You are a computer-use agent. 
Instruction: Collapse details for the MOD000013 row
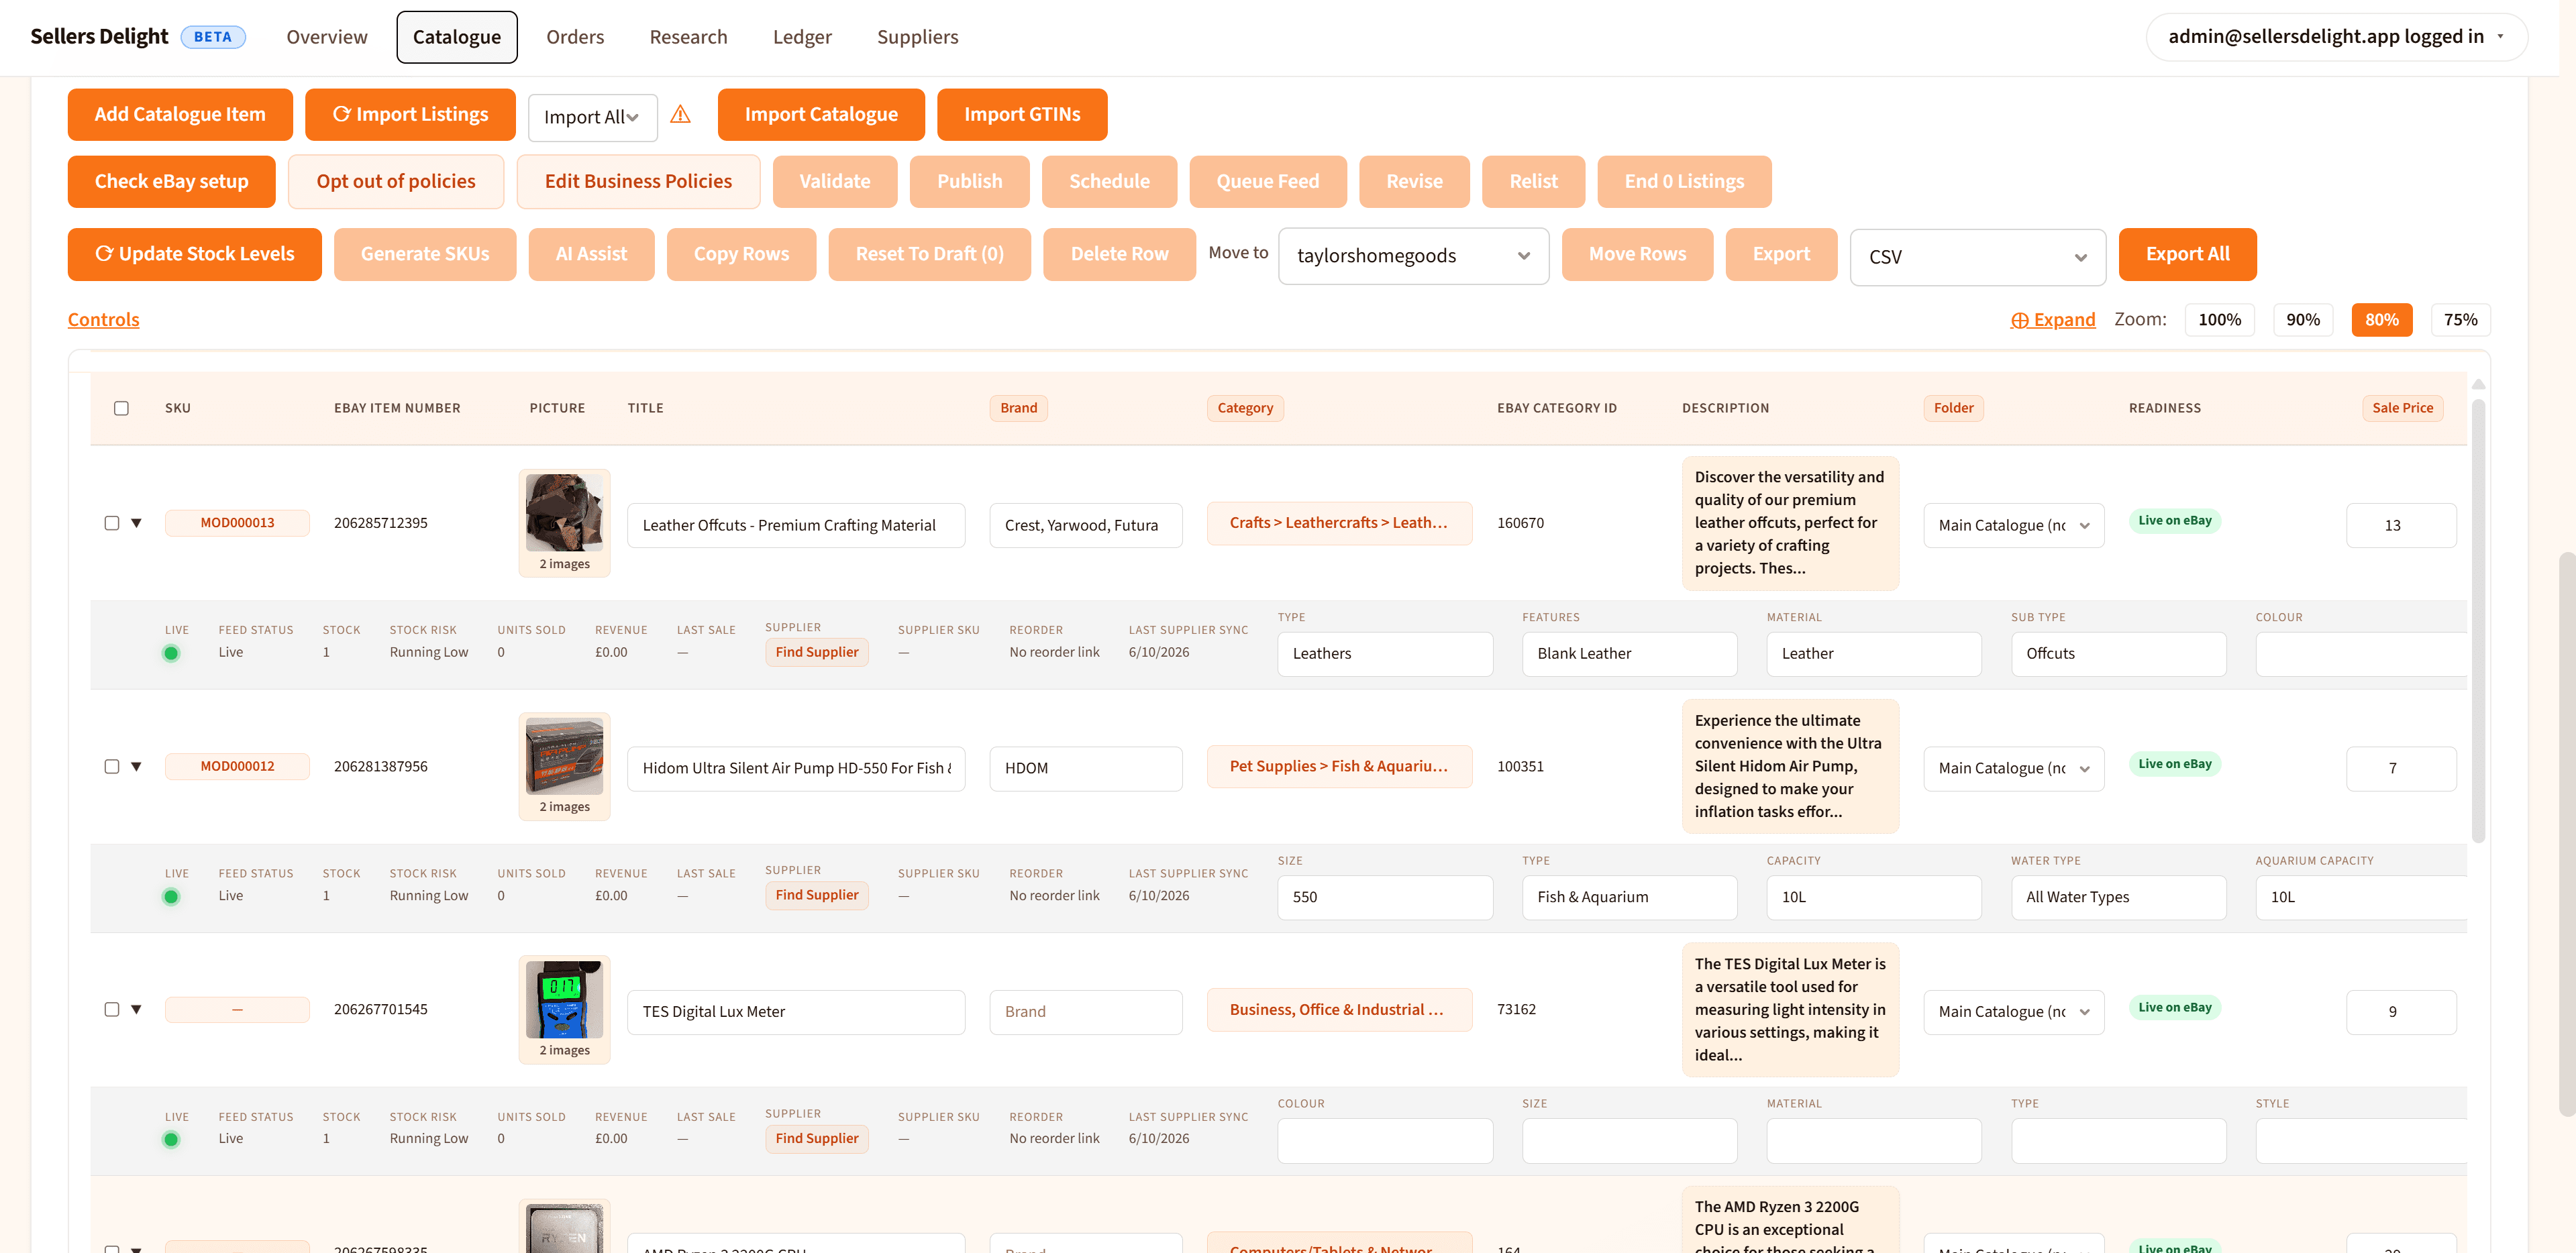pos(137,523)
